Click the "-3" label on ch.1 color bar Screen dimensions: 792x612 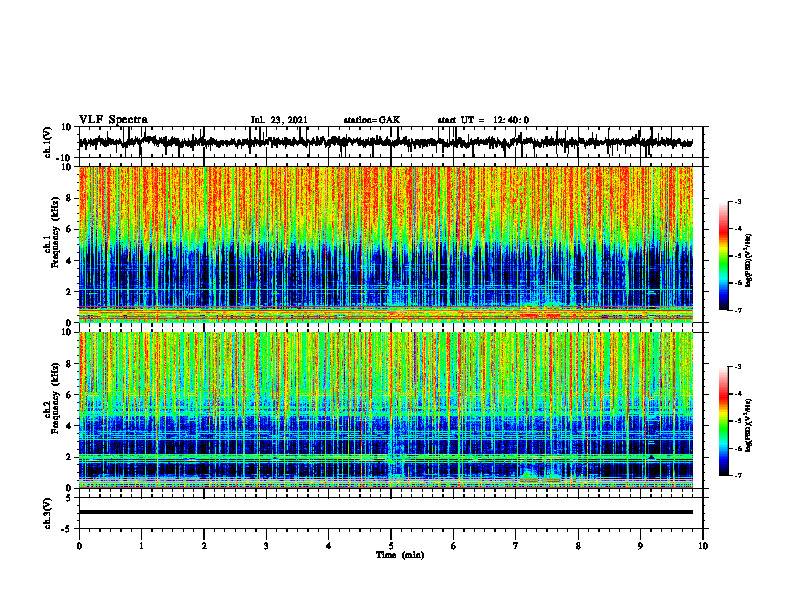[x=737, y=201]
